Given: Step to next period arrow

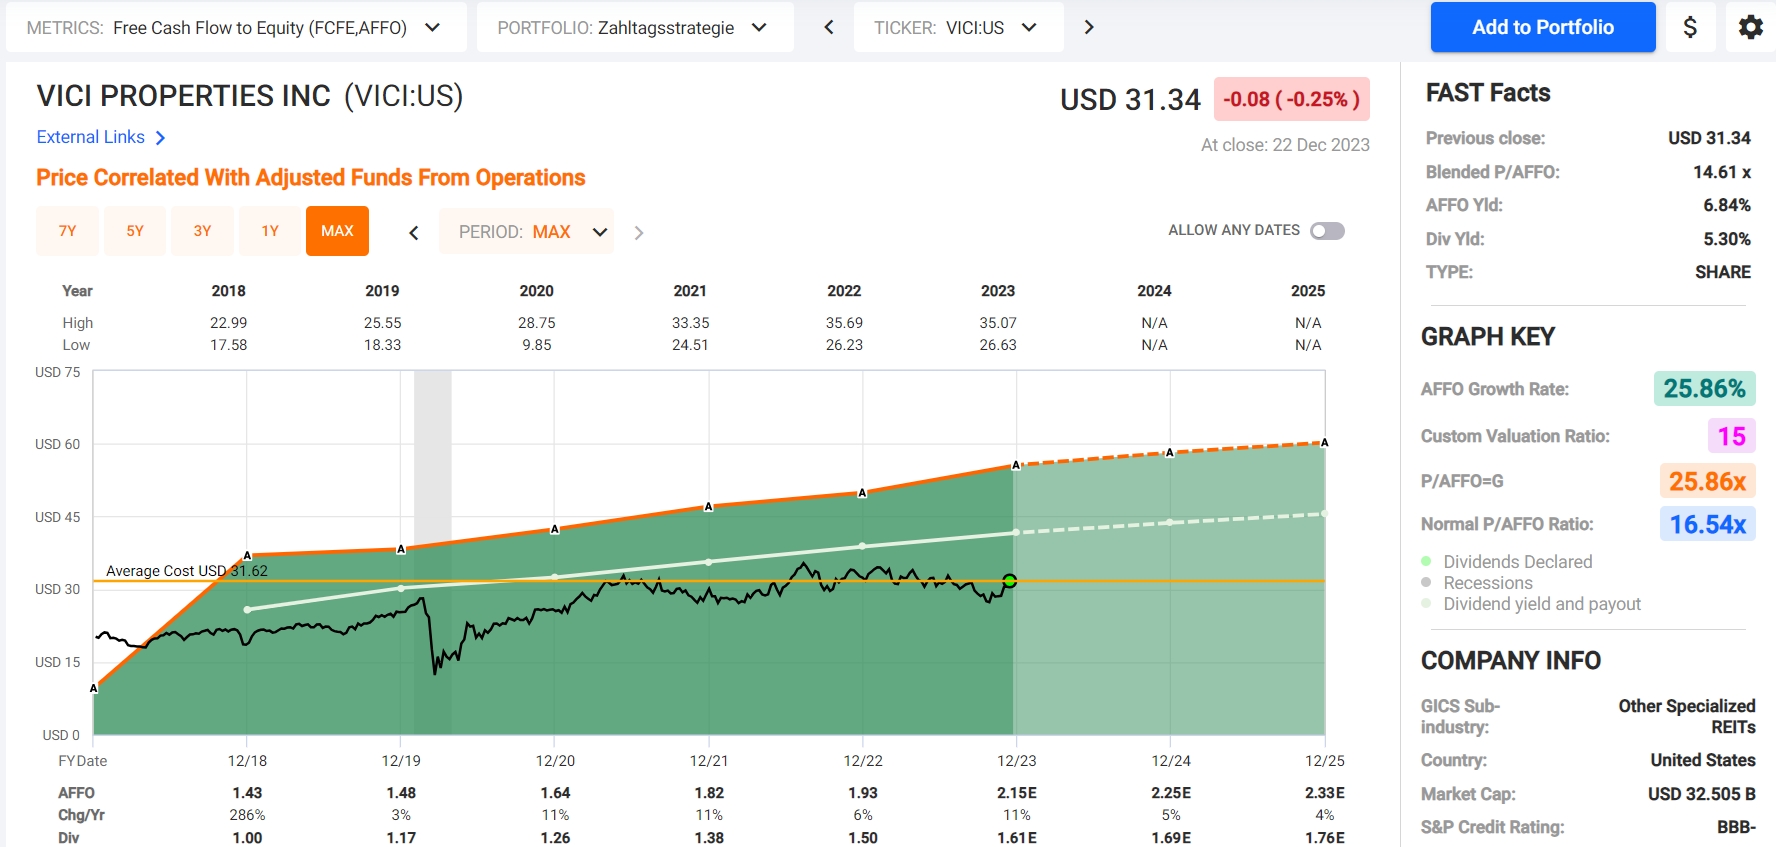Looking at the screenshot, I should coord(639,232).
